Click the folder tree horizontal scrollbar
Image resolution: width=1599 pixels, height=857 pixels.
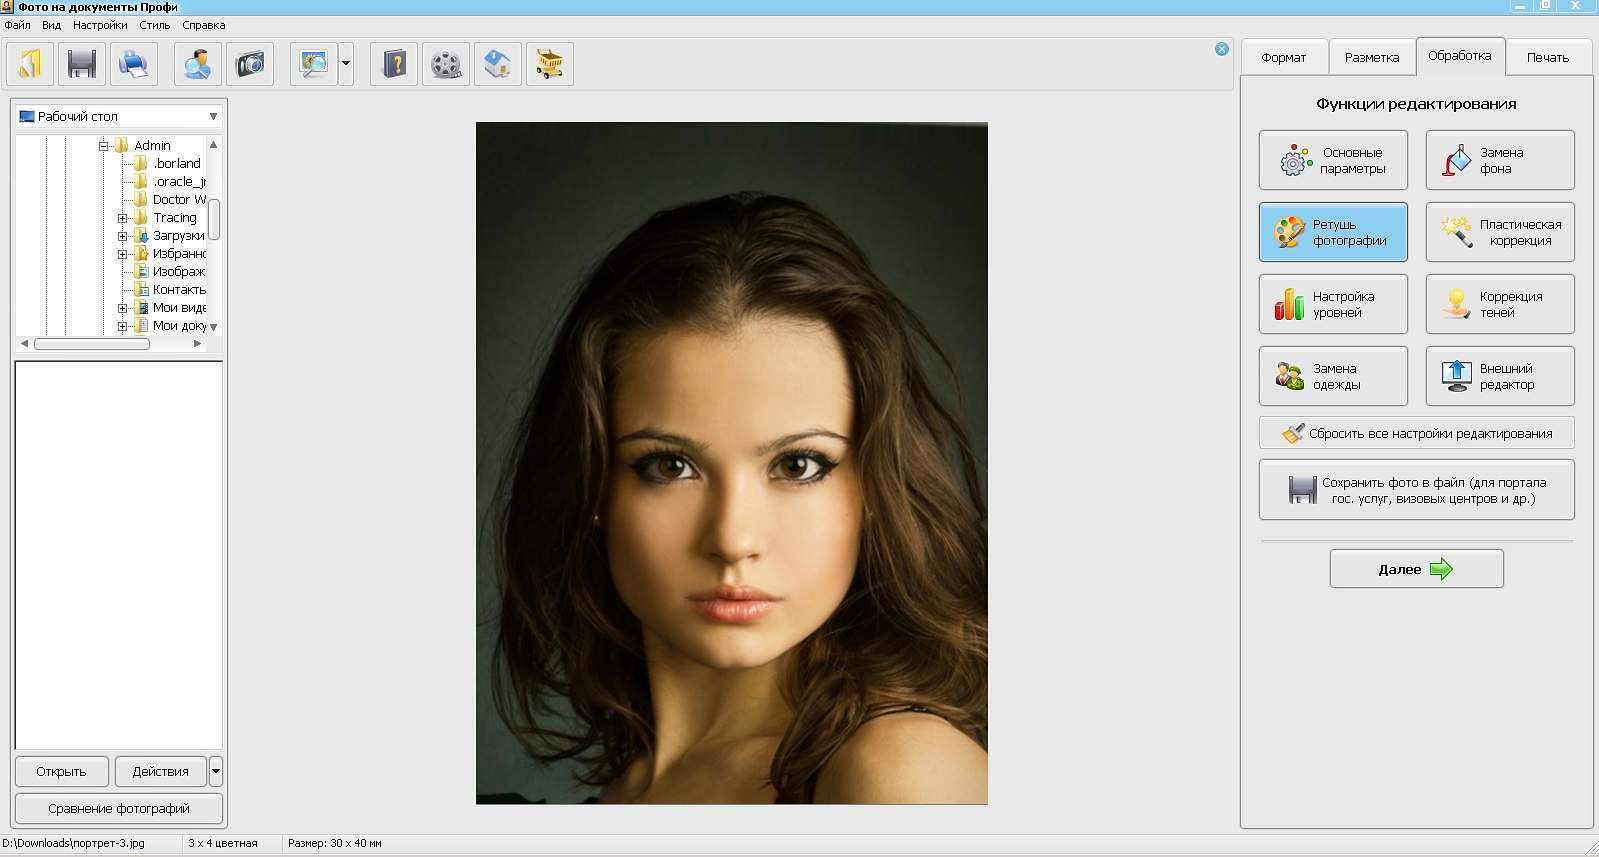click(x=92, y=344)
